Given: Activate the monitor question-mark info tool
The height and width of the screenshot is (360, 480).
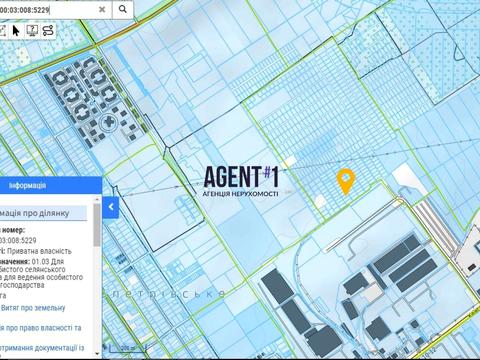Looking at the screenshot, I should 32,30.
